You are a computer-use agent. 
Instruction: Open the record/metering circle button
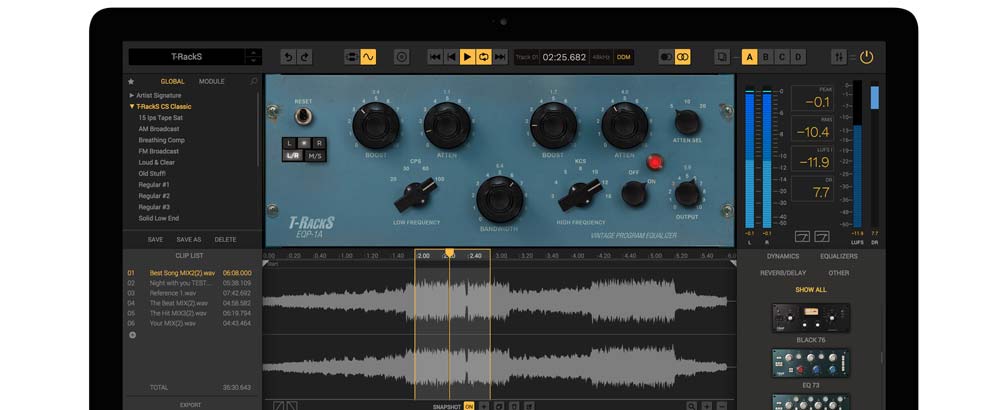click(401, 57)
